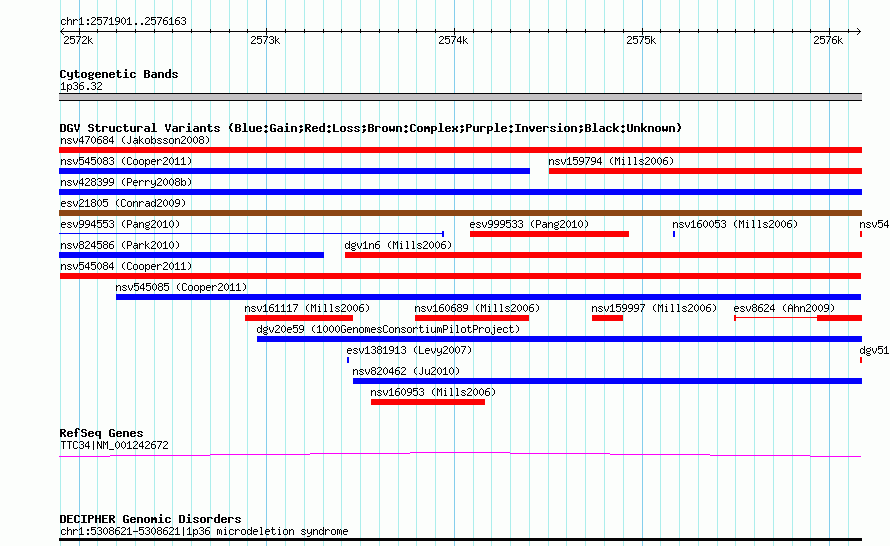Viewport: 890px width, 546px height.
Task: Click the nsv545085 (Cooper2011) blue bar
Action: click(x=489, y=297)
